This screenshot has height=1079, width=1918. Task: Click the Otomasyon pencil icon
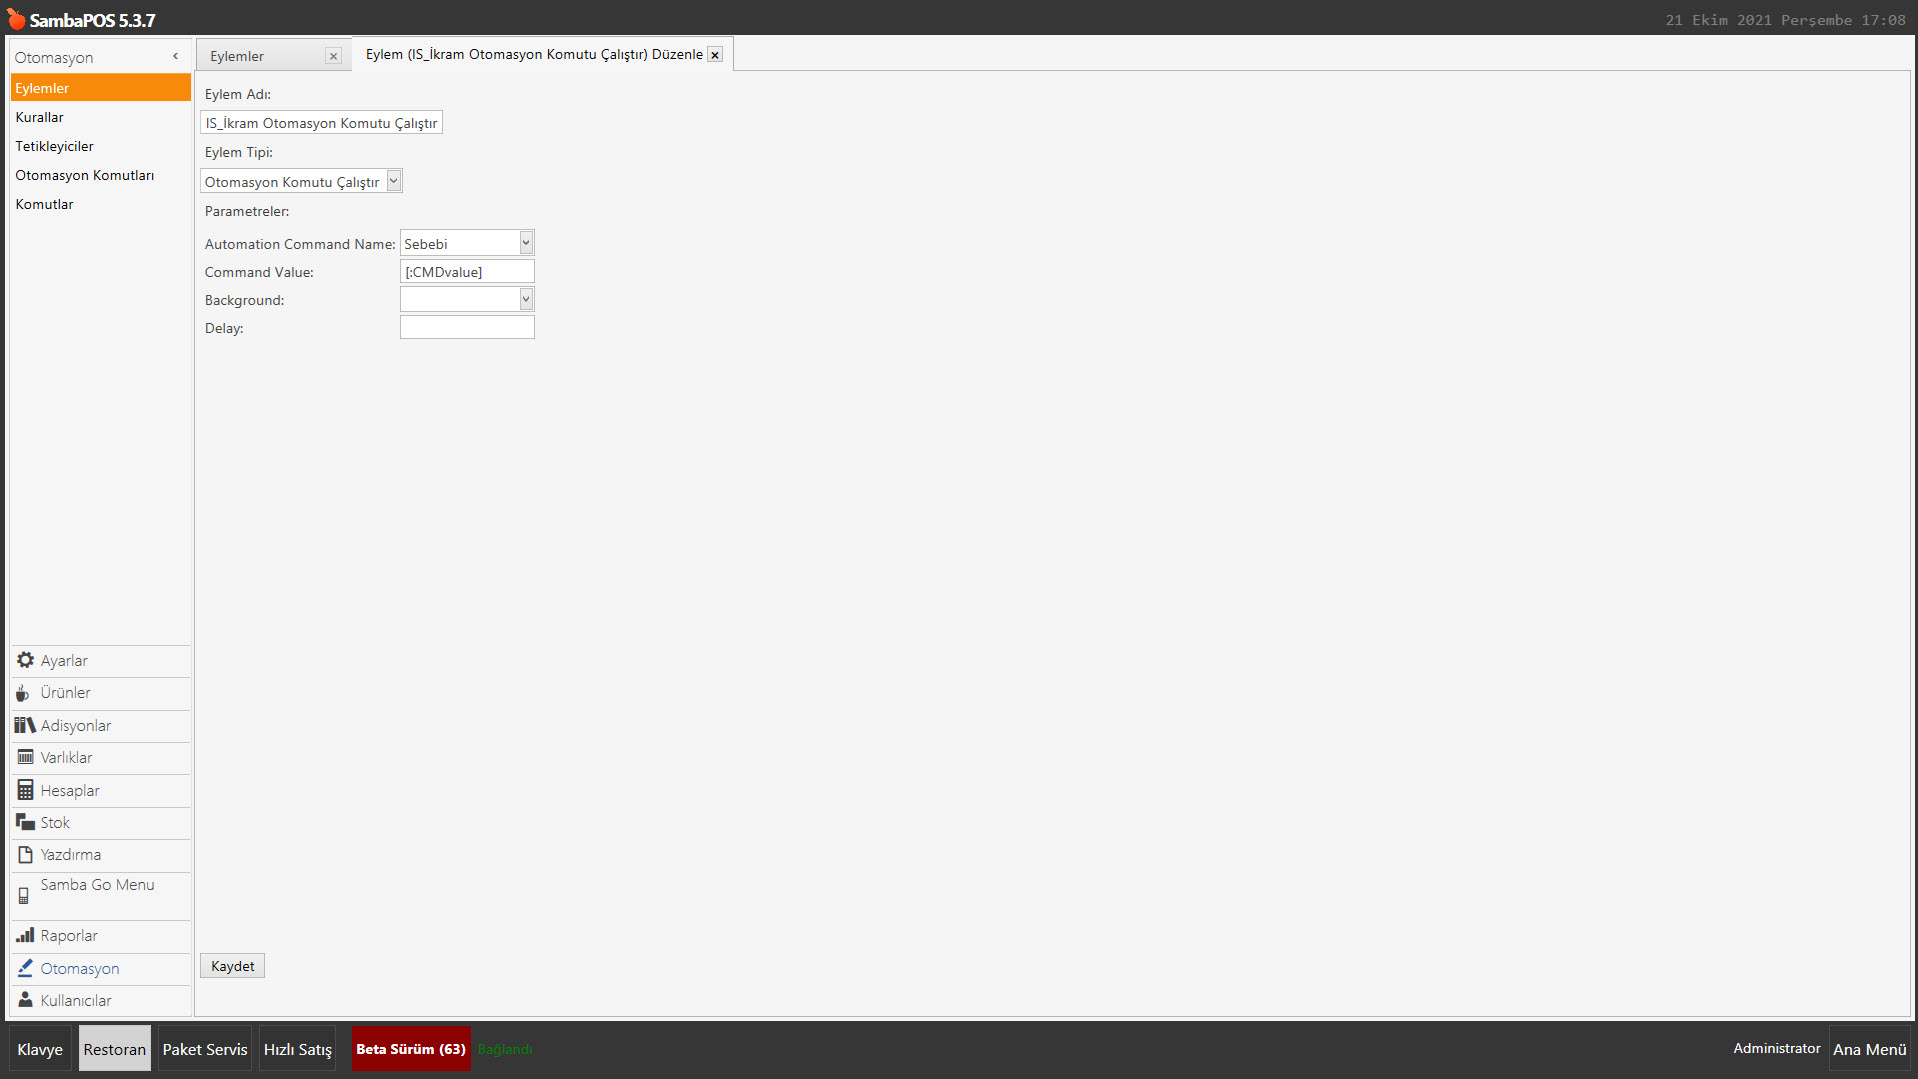pyautogui.click(x=25, y=967)
